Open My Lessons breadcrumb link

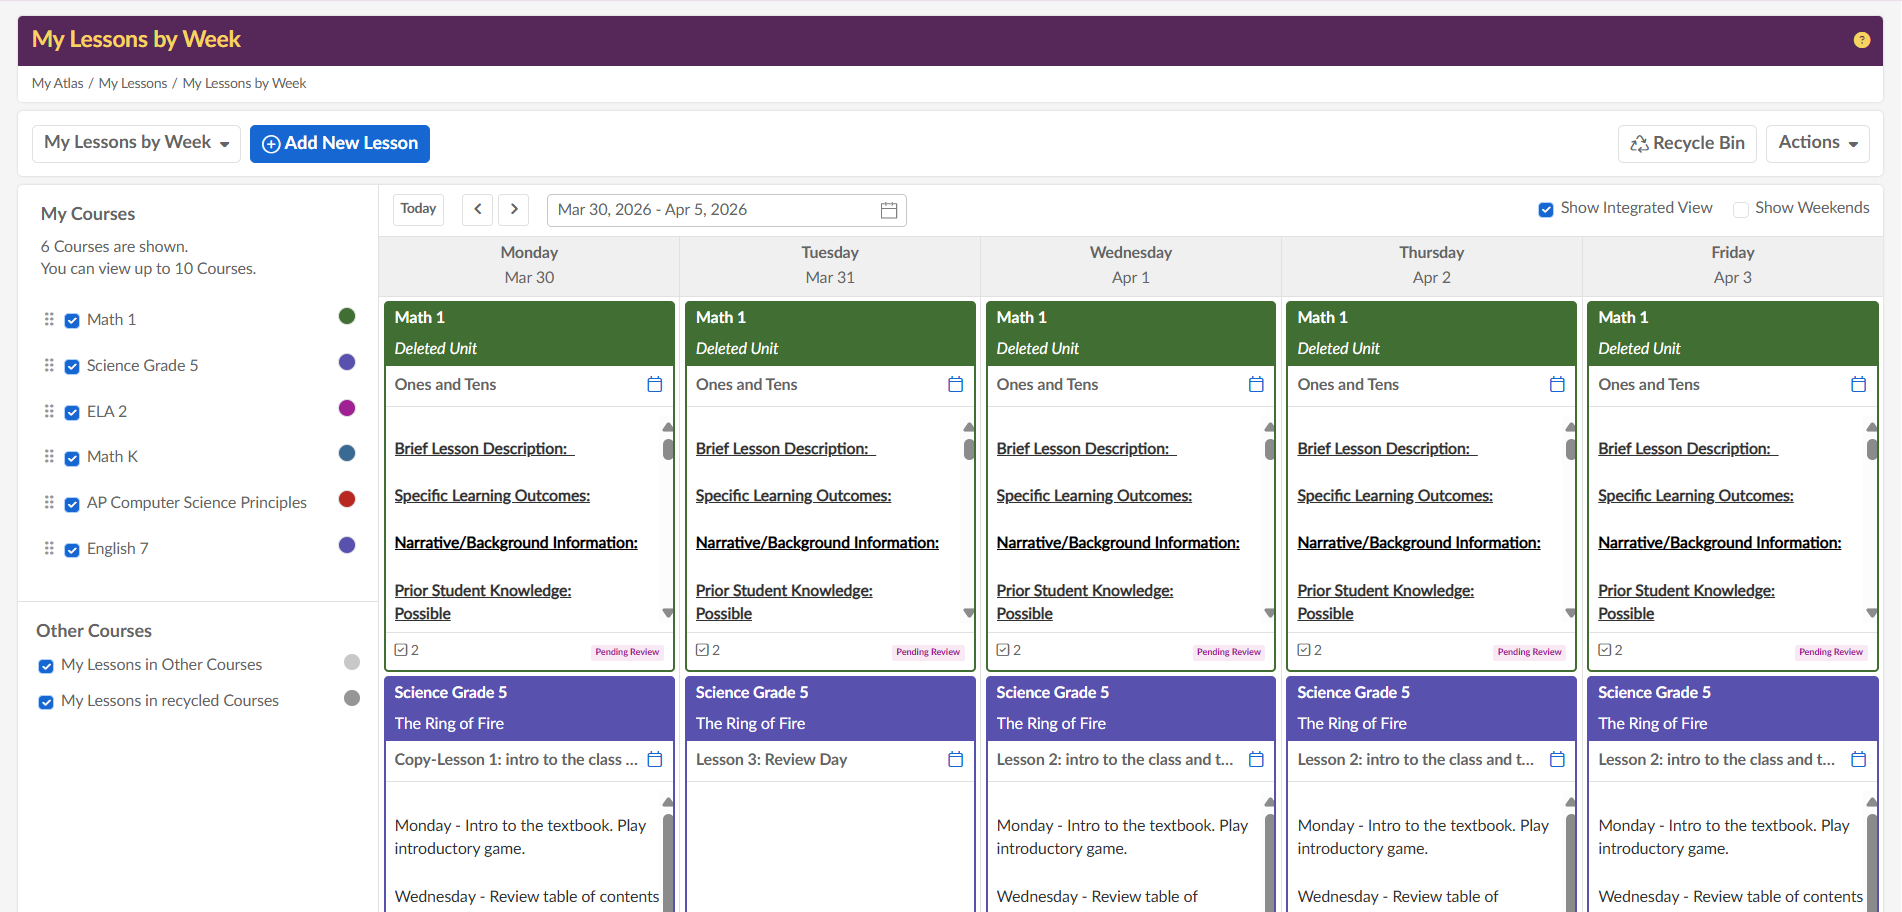(x=132, y=83)
